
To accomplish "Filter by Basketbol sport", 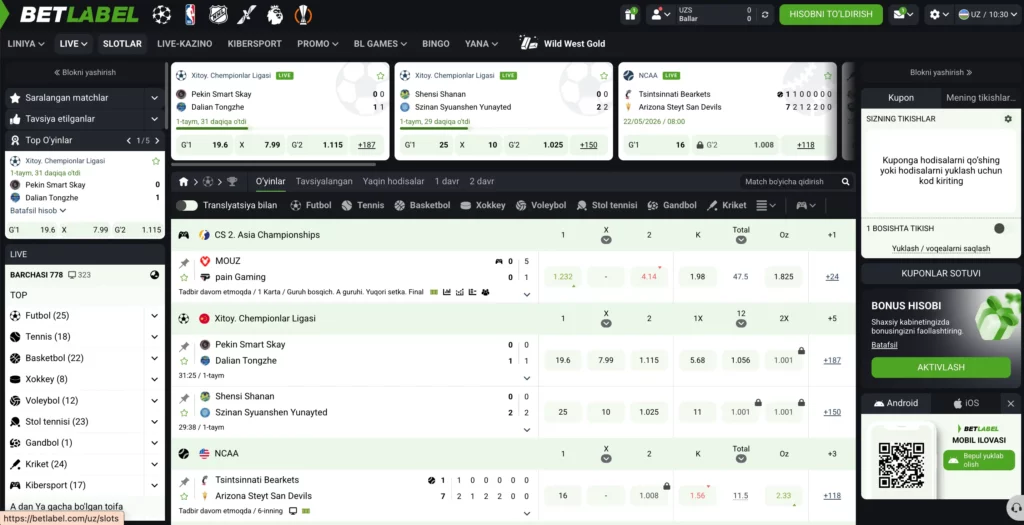I will [422, 205].
